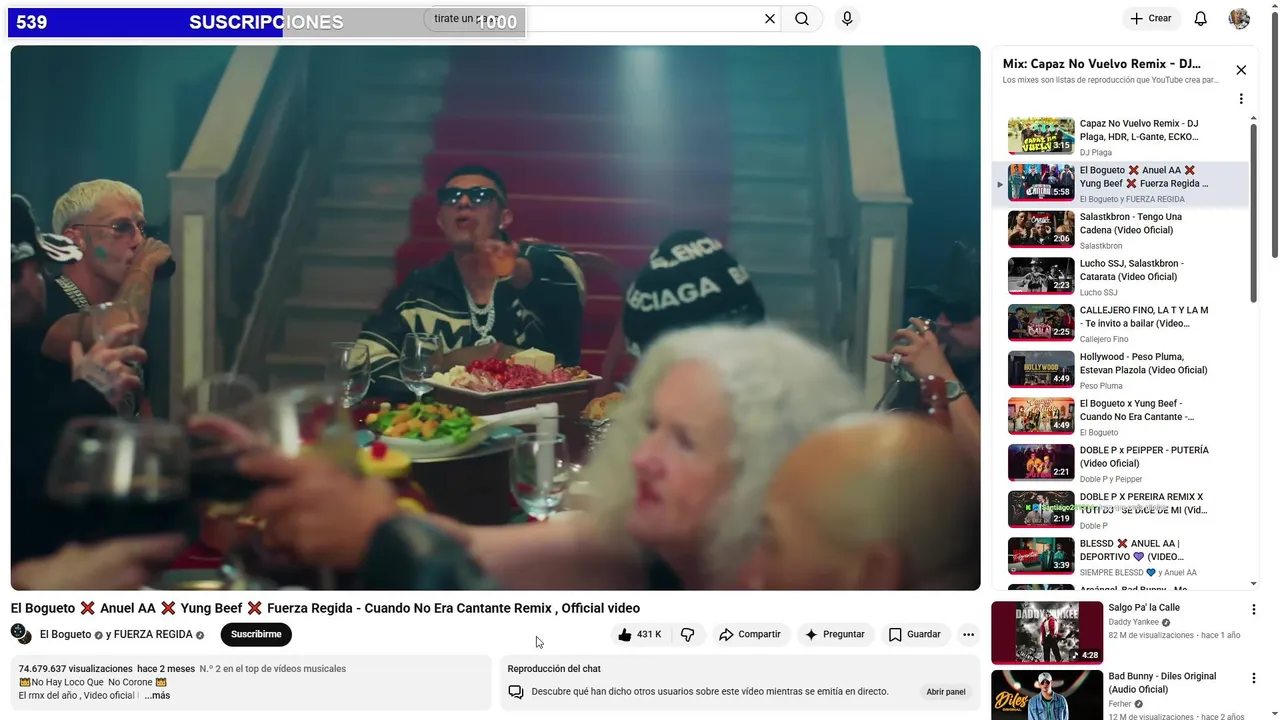Open the chat replay with Abrir panel

[946, 692]
